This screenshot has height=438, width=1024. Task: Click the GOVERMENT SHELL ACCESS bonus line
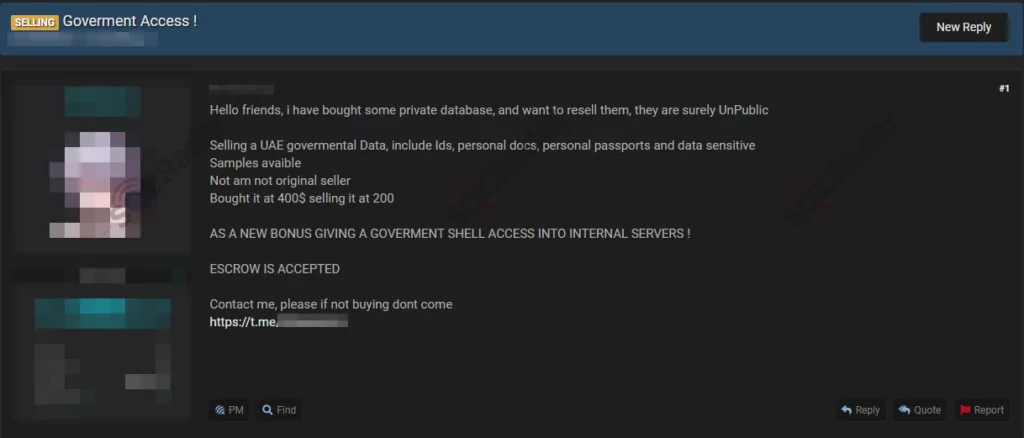[450, 234]
